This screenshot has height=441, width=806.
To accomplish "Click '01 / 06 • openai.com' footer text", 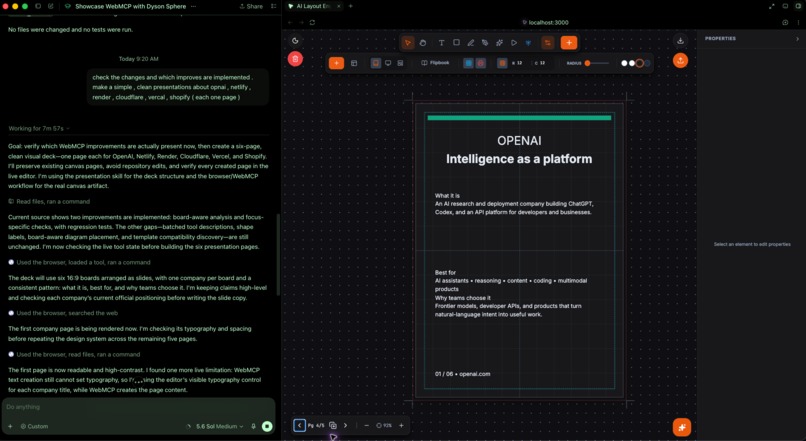I will pos(463,374).
